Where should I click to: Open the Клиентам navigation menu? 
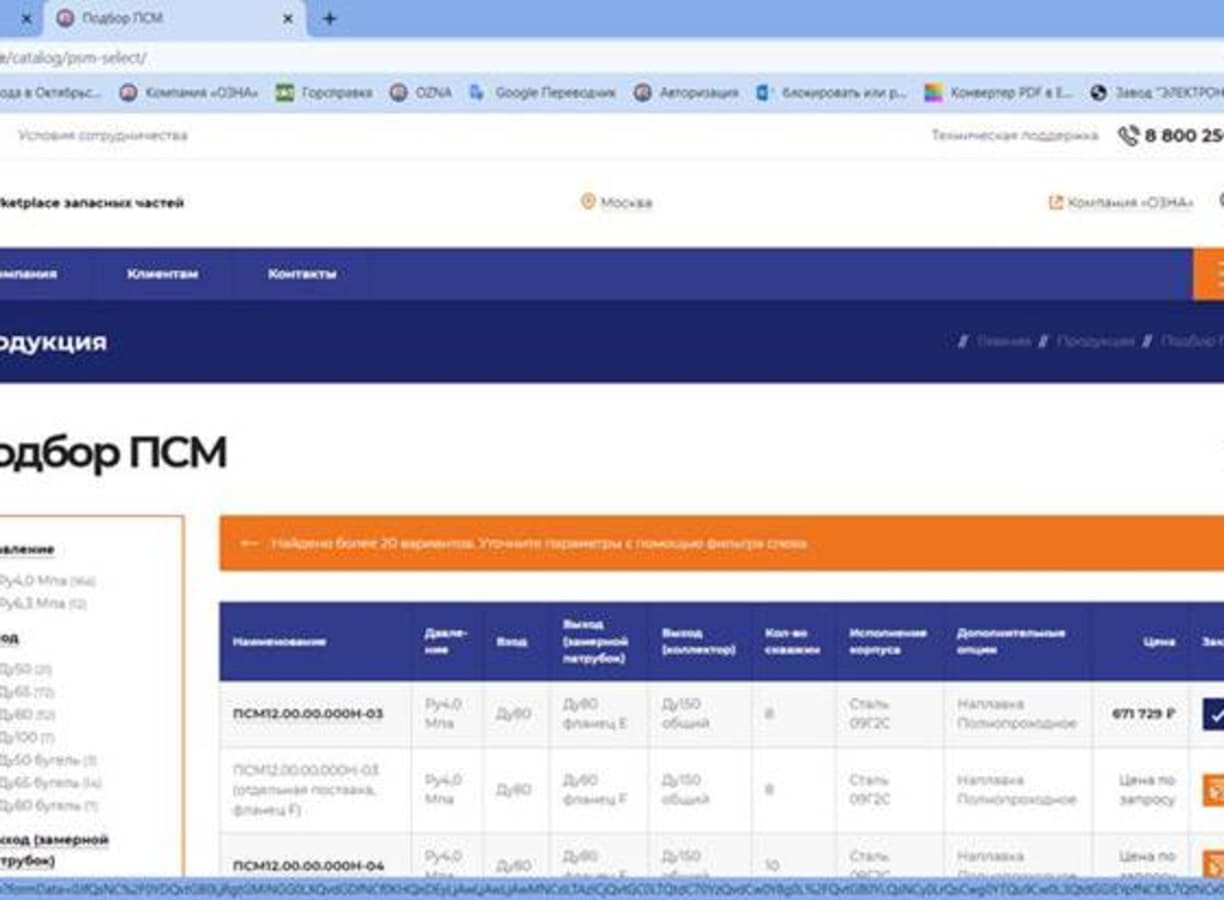point(162,274)
